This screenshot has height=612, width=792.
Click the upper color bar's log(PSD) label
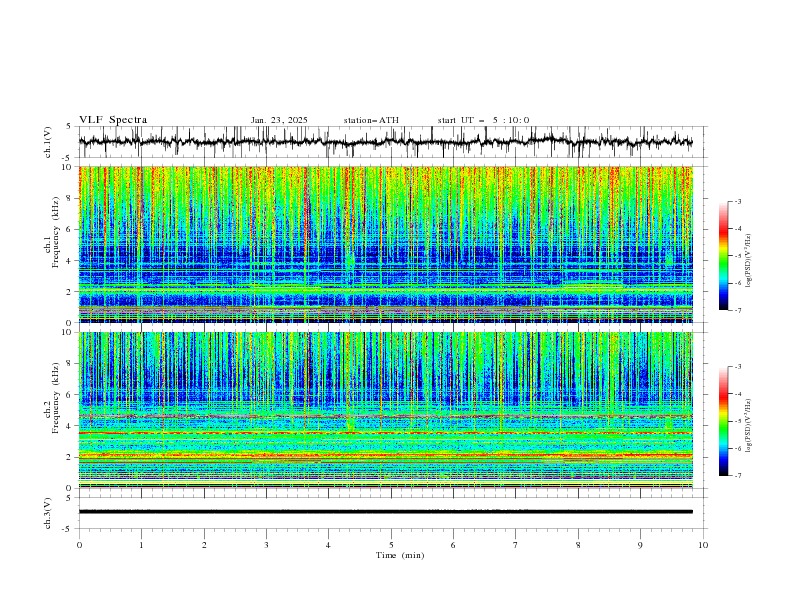pyautogui.click(x=748, y=261)
